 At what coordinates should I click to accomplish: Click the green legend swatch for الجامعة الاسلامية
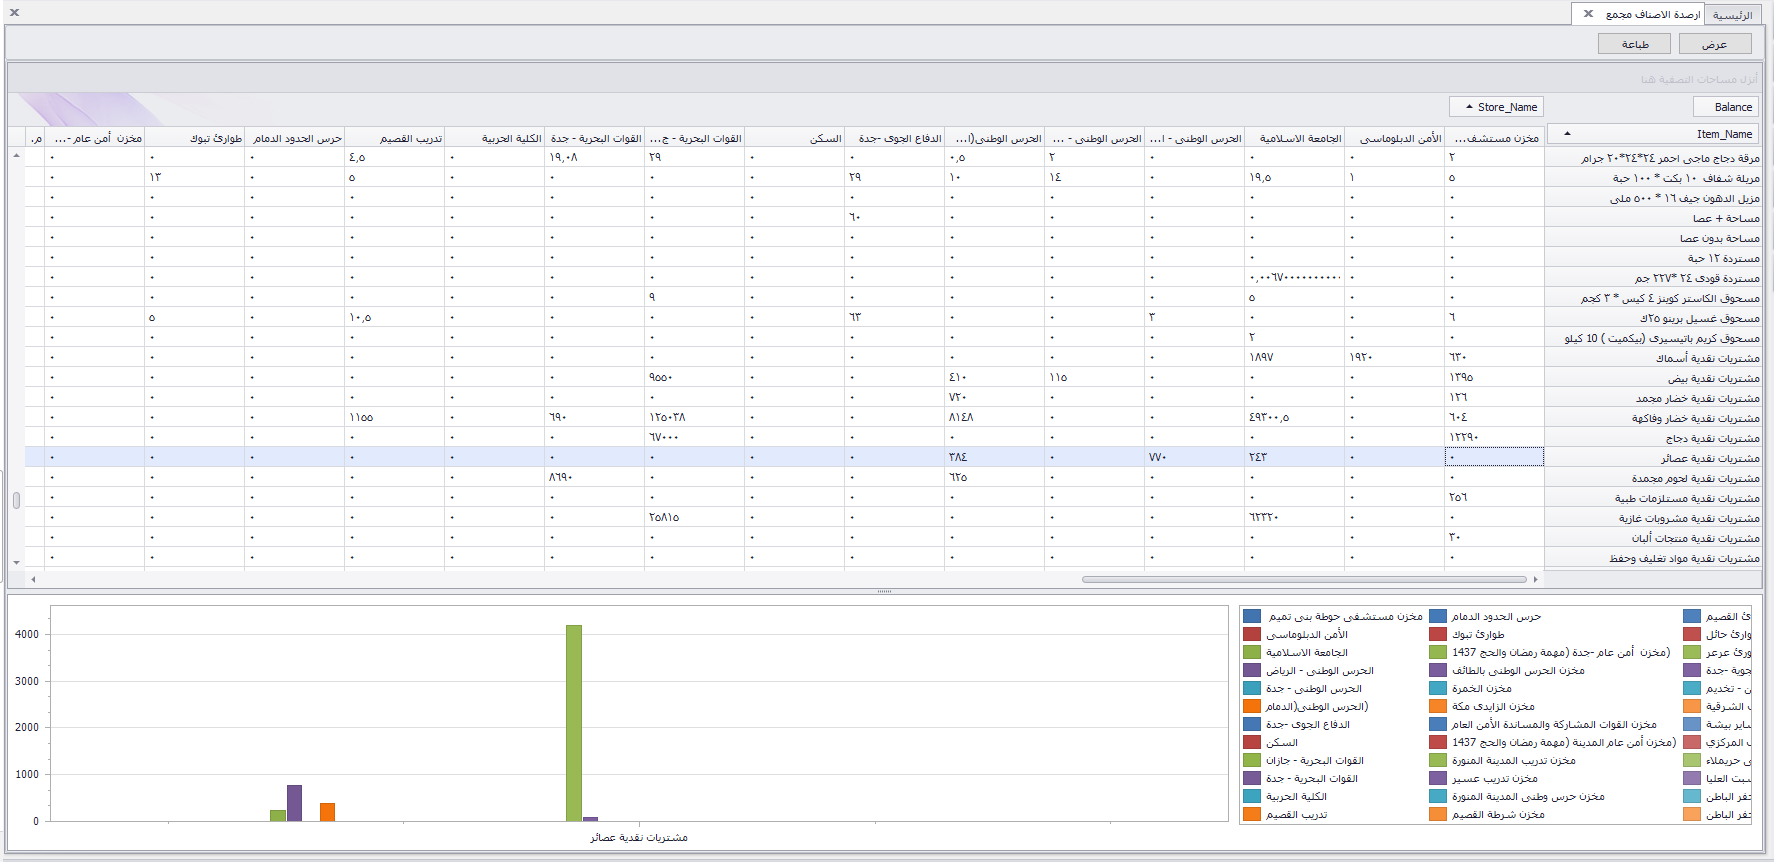pos(1252,653)
